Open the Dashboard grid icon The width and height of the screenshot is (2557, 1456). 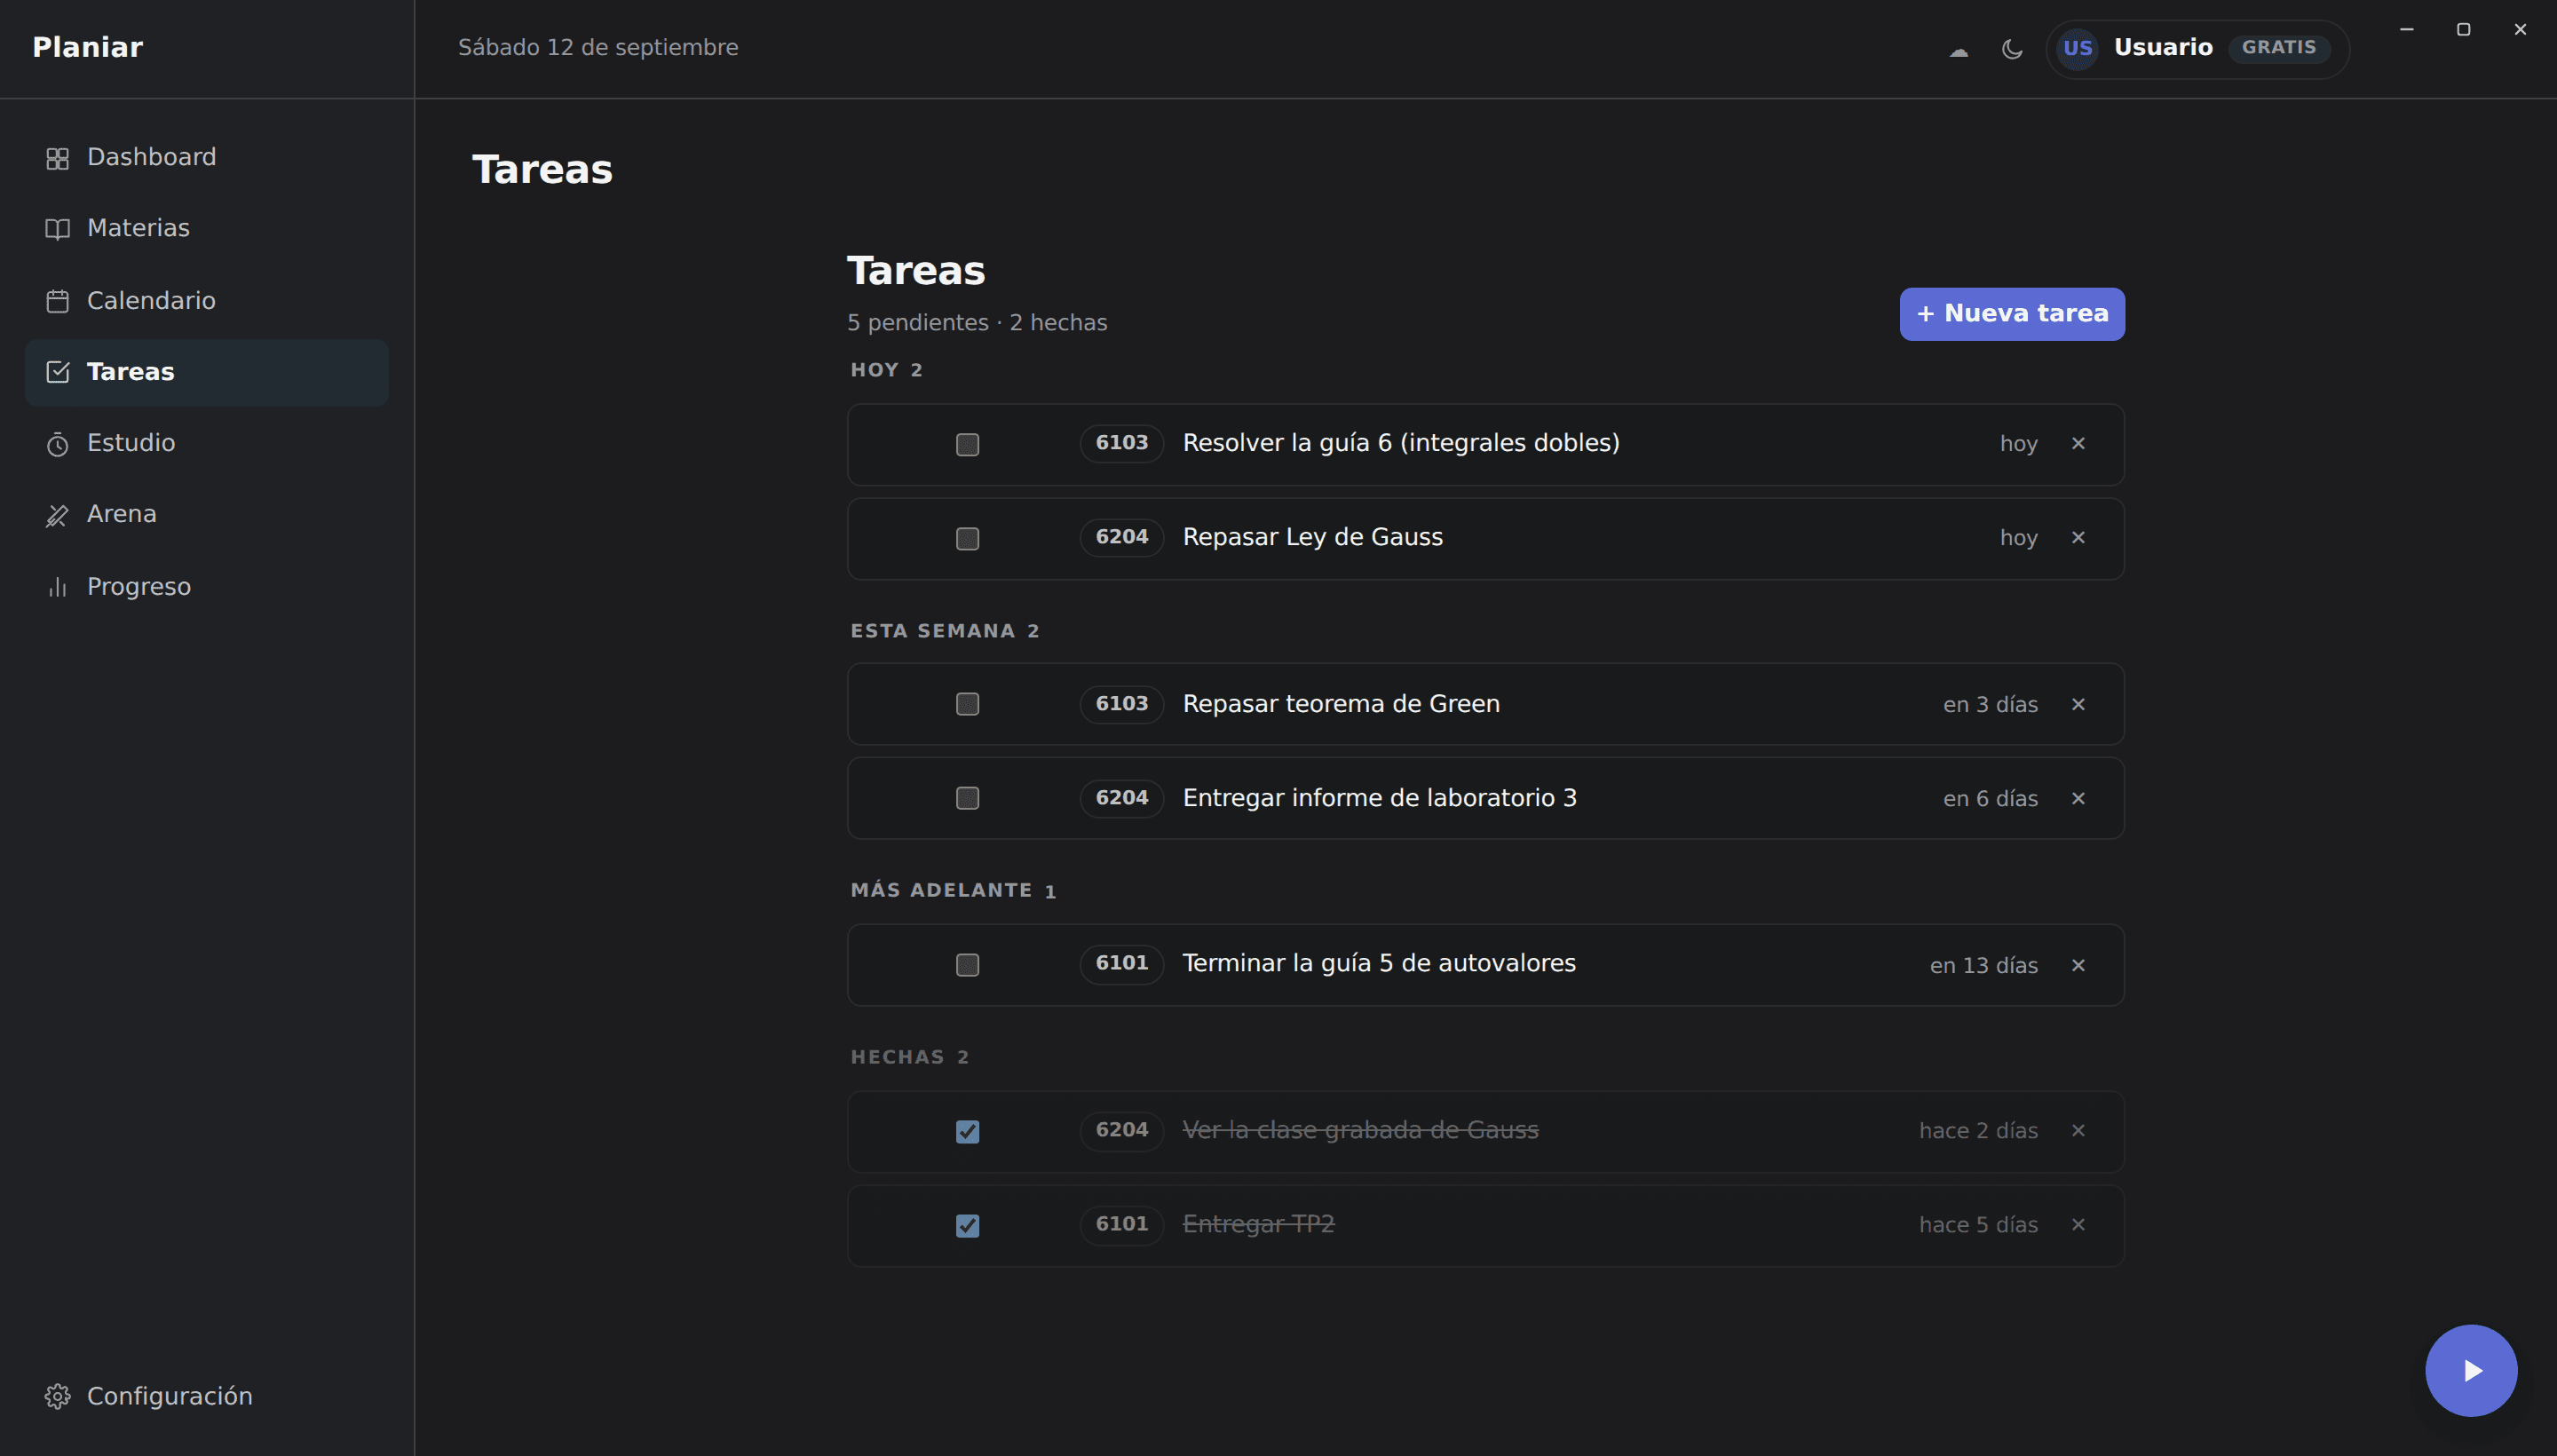[57, 158]
